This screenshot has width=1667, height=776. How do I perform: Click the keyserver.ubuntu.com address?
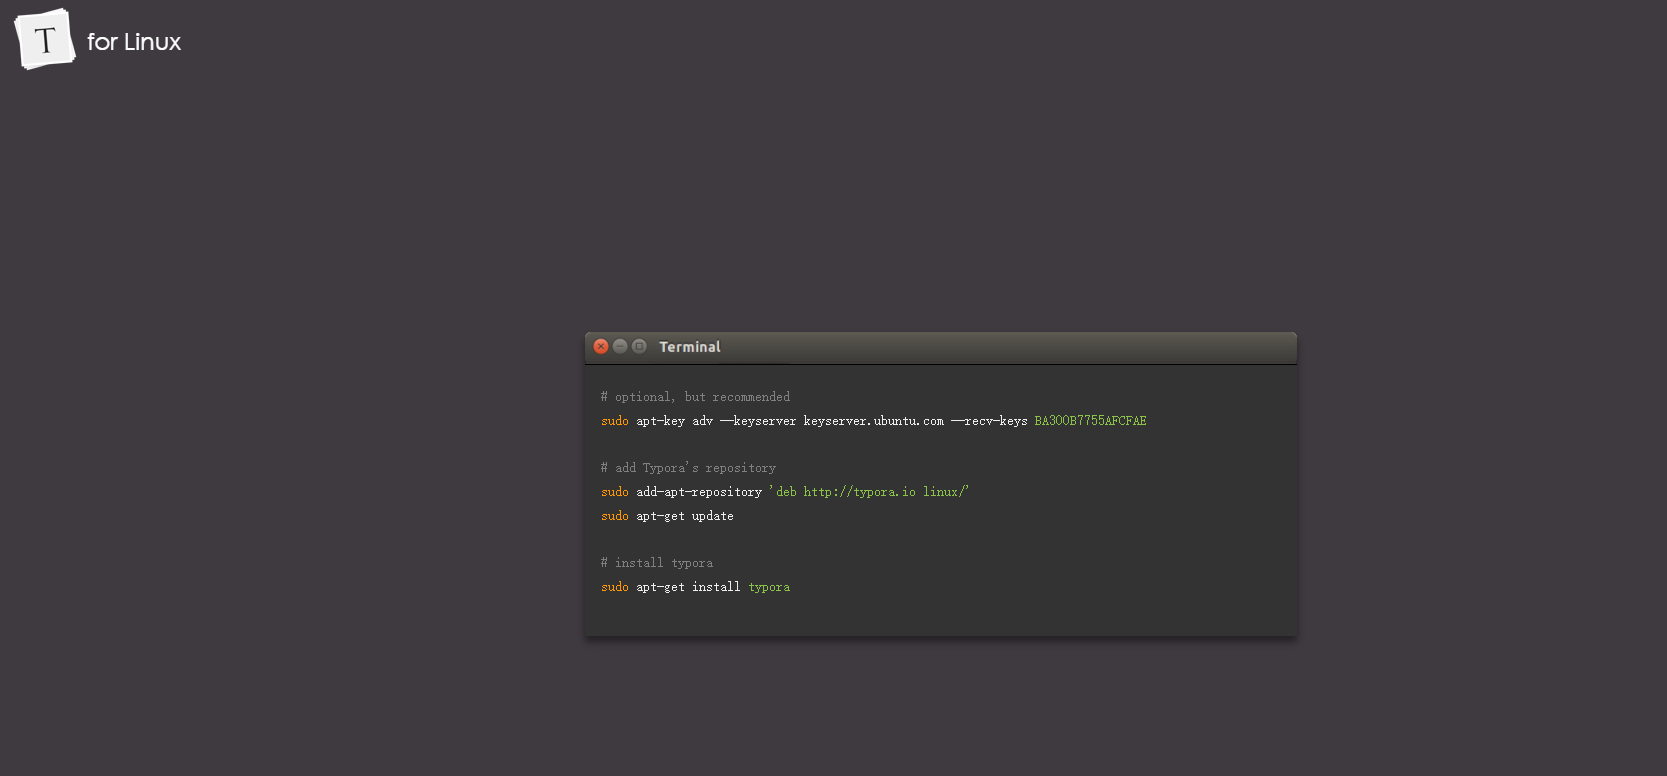pyautogui.click(x=873, y=421)
